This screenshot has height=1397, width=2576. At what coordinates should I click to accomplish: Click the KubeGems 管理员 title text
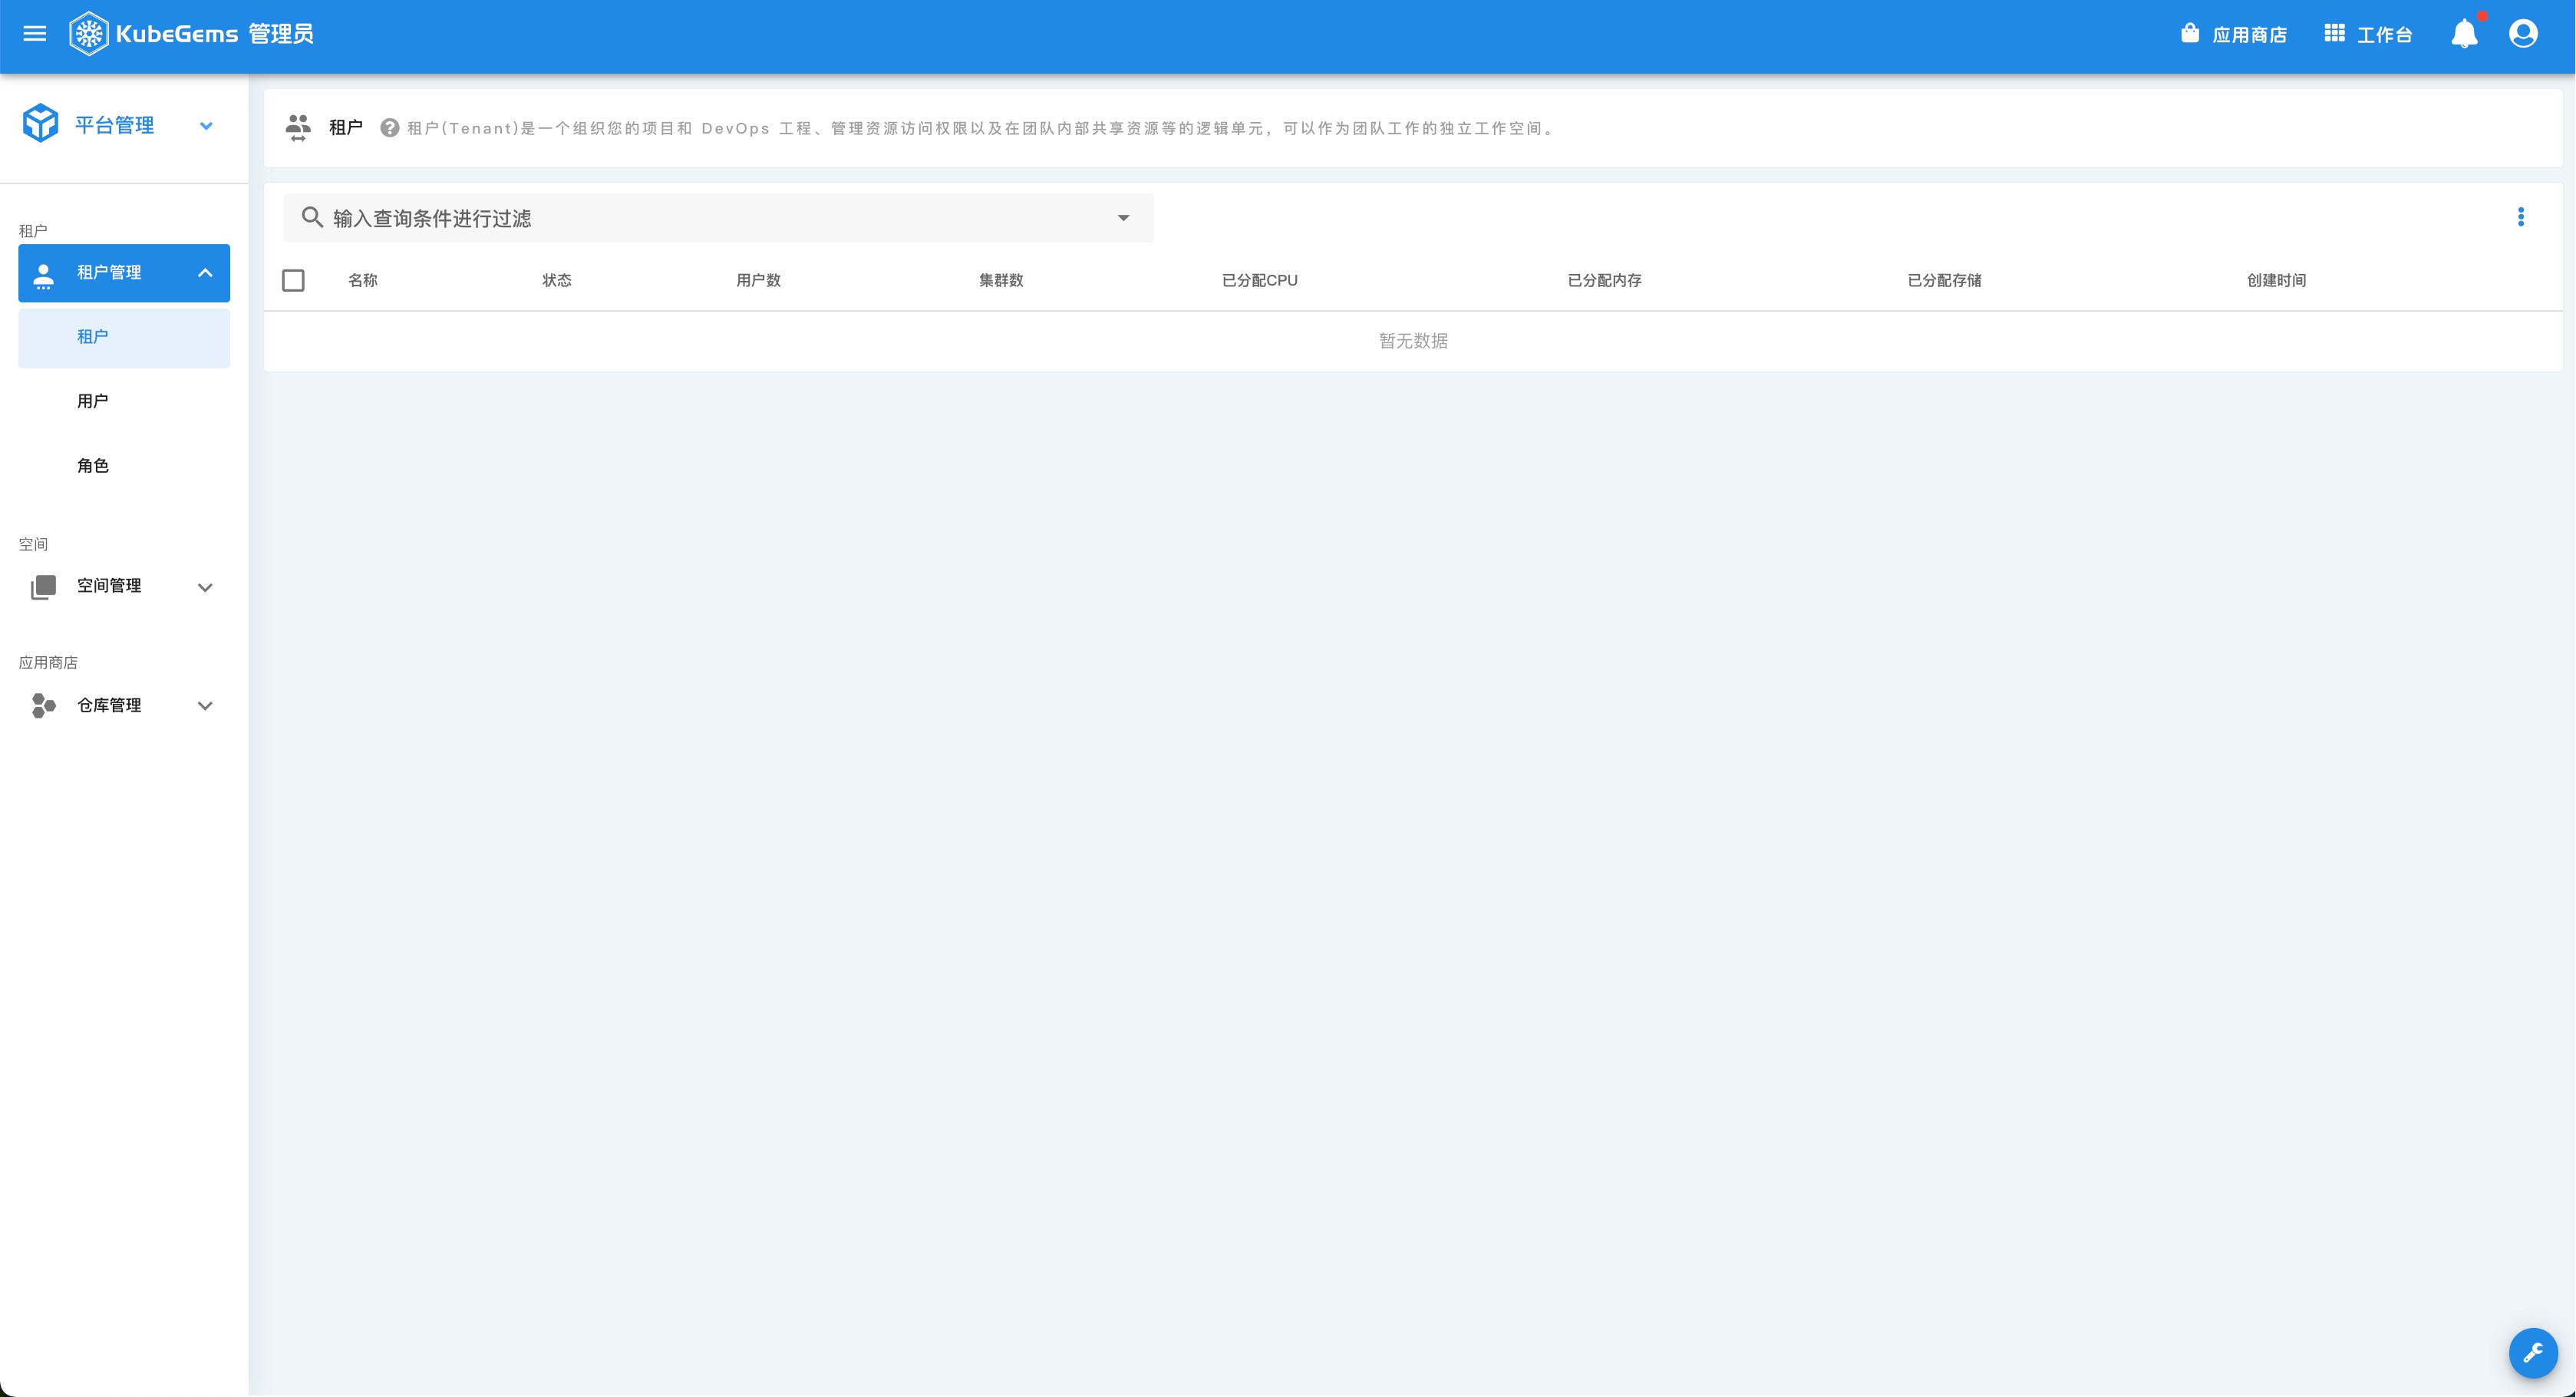[215, 34]
